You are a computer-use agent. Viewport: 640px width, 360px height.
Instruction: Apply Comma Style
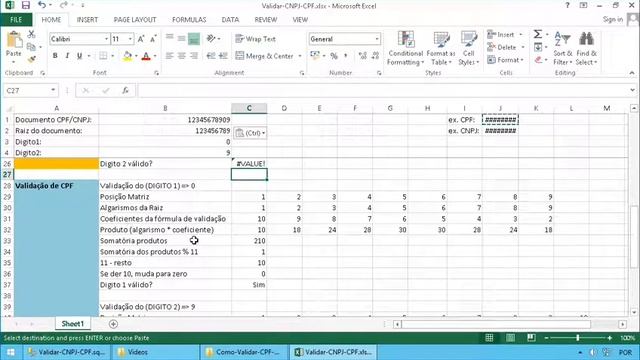346,56
